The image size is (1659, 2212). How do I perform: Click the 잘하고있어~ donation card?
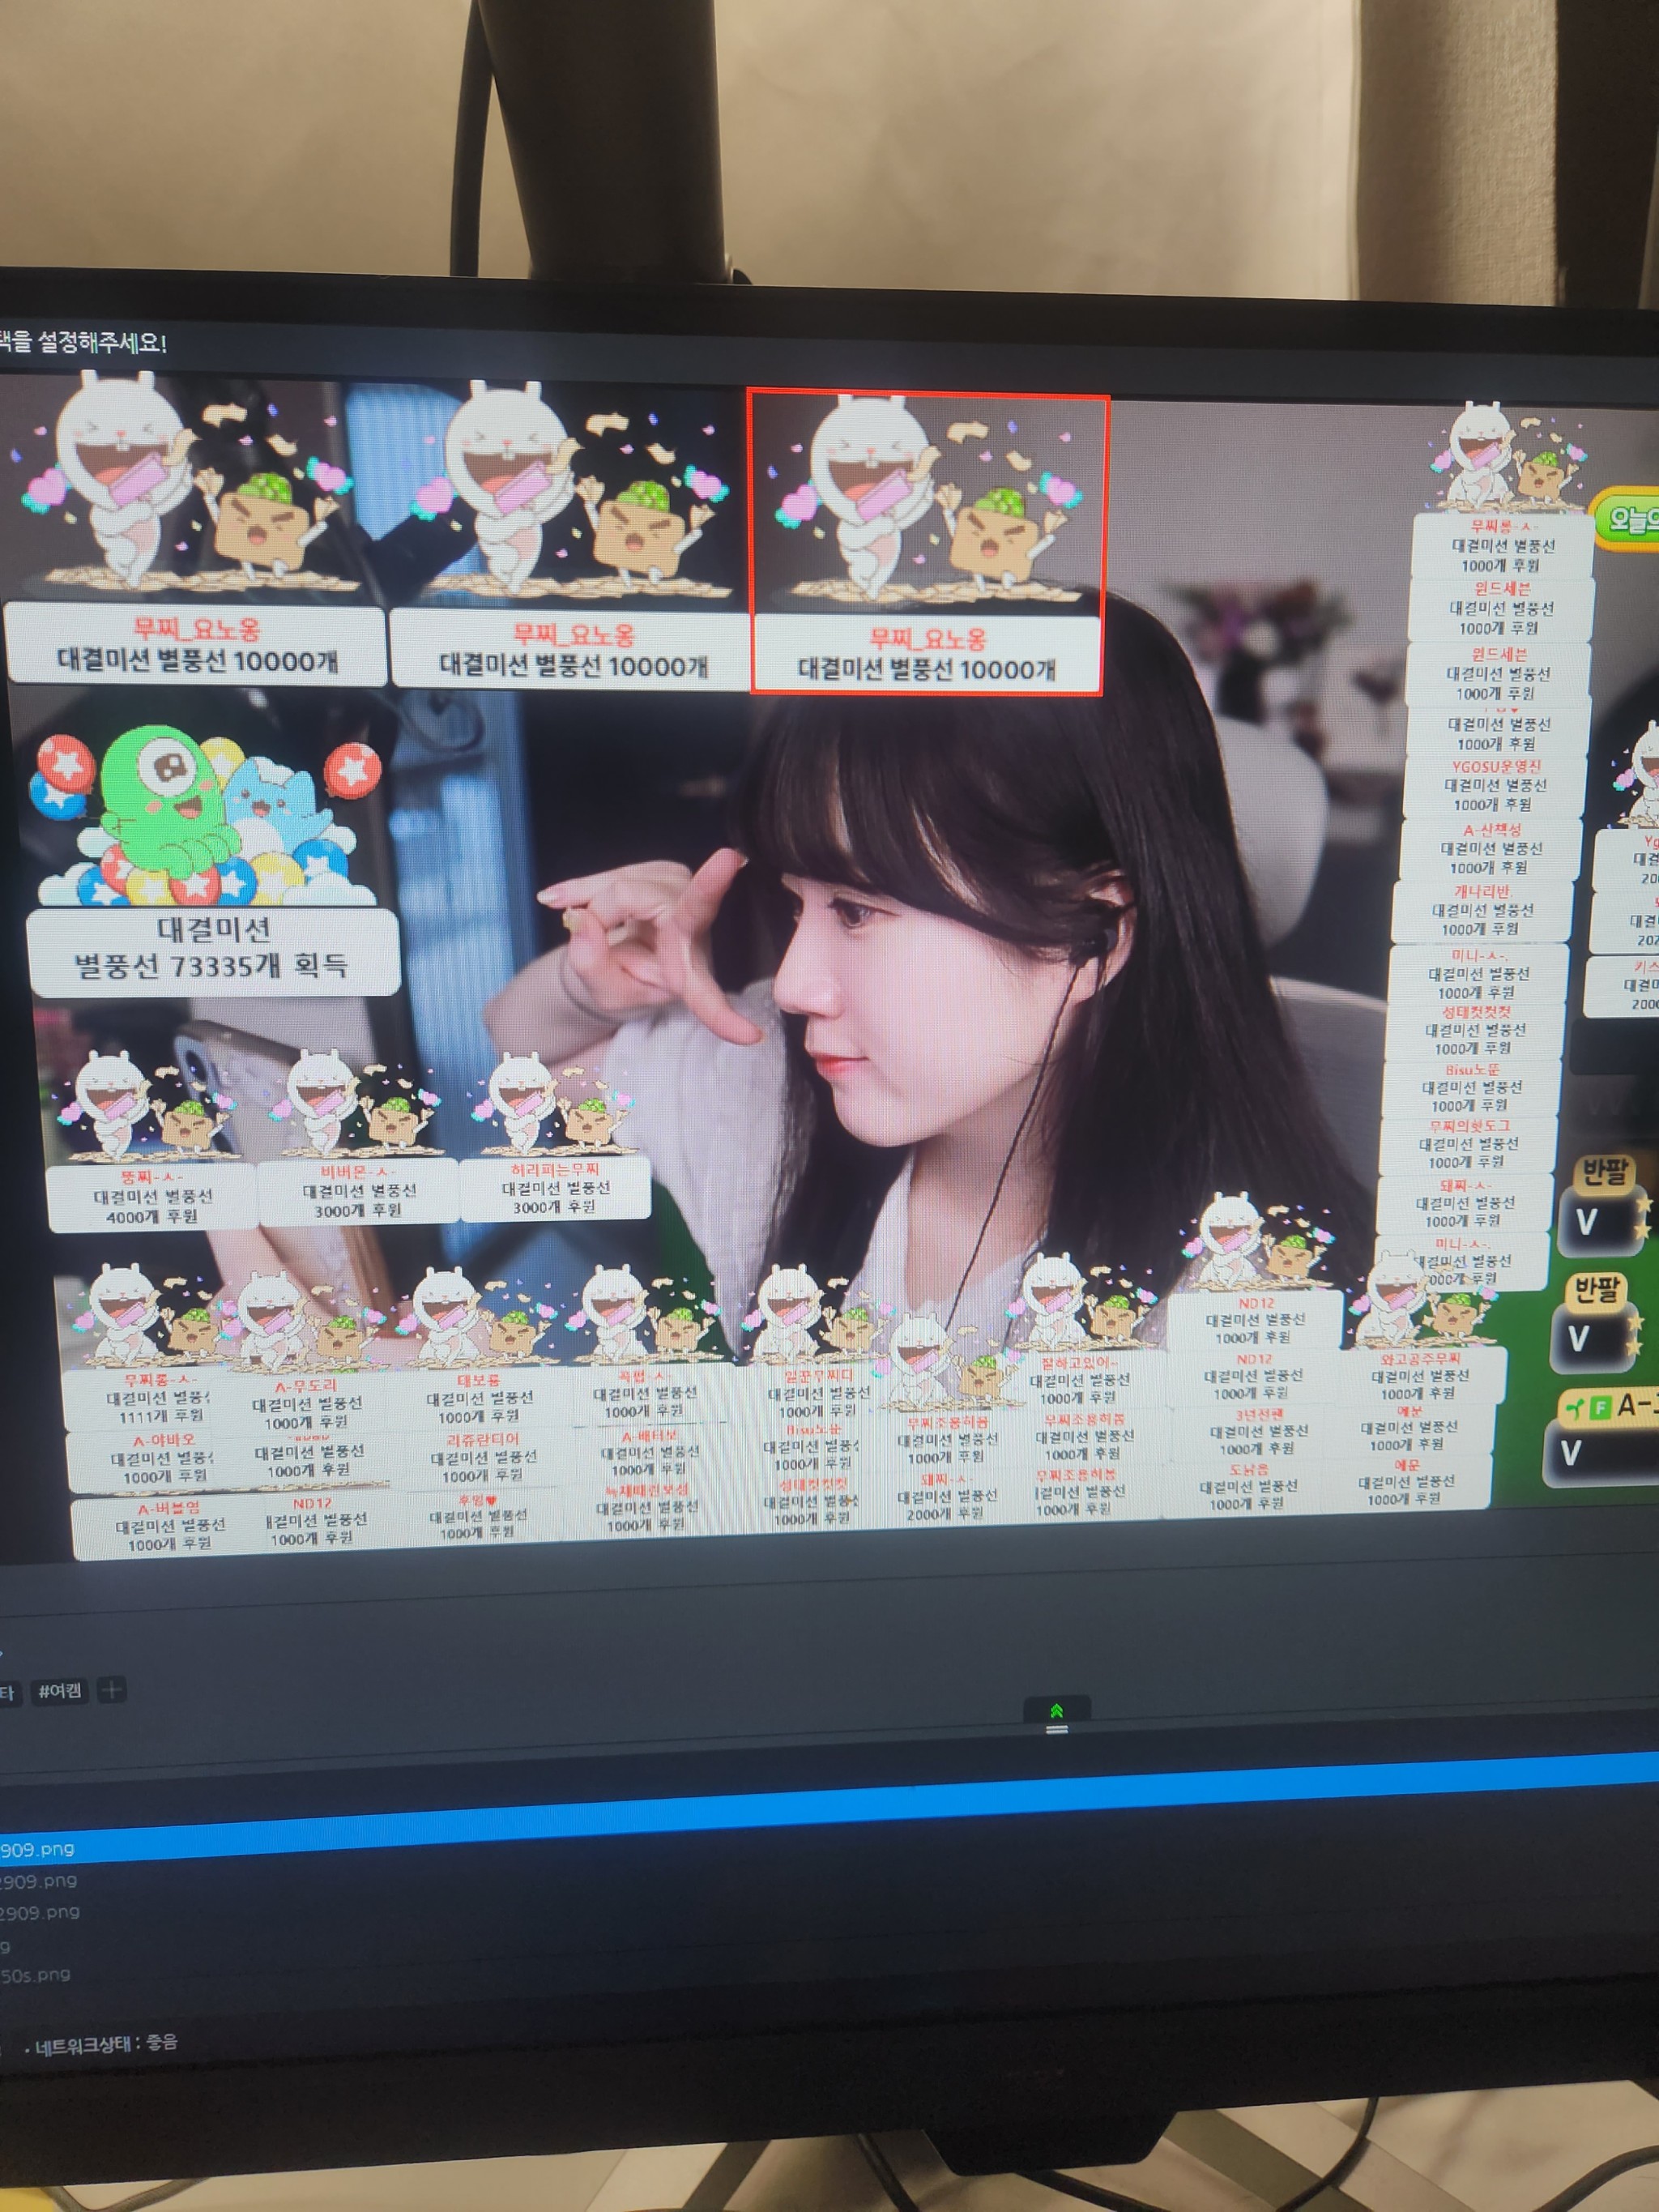[1080, 1381]
